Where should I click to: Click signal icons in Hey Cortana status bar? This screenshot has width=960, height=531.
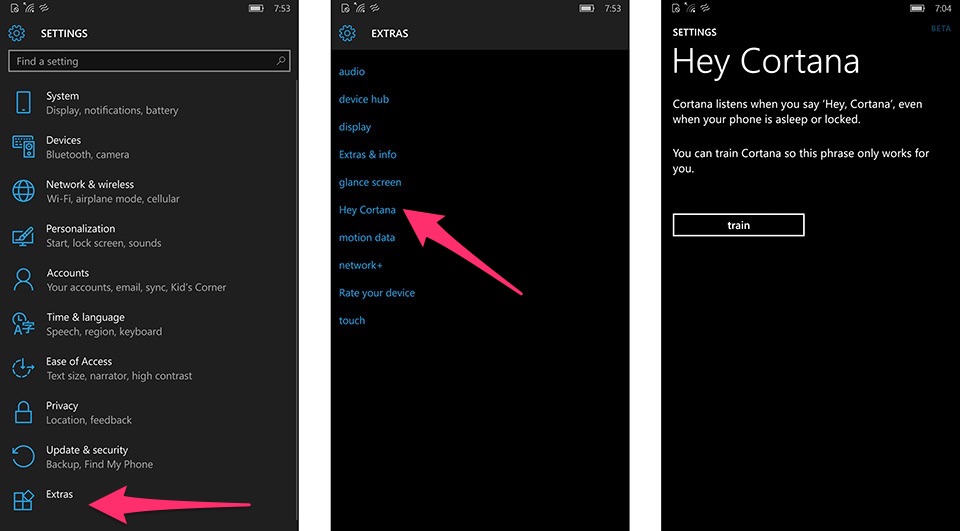tap(691, 9)
